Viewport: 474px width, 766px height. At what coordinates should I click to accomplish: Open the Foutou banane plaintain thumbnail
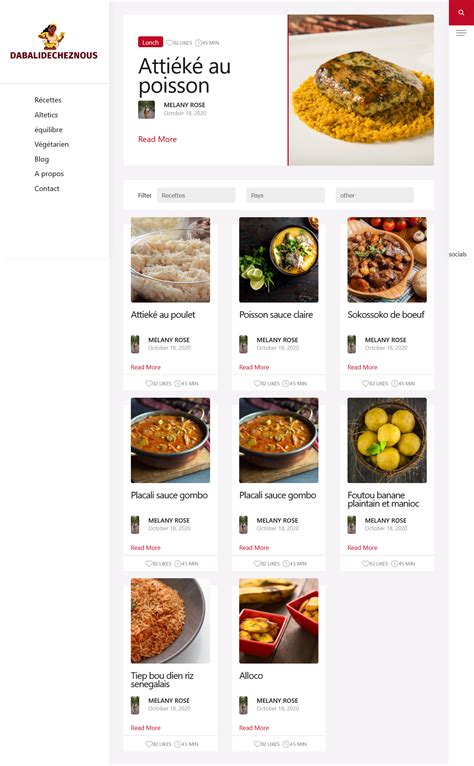point(387,440)
